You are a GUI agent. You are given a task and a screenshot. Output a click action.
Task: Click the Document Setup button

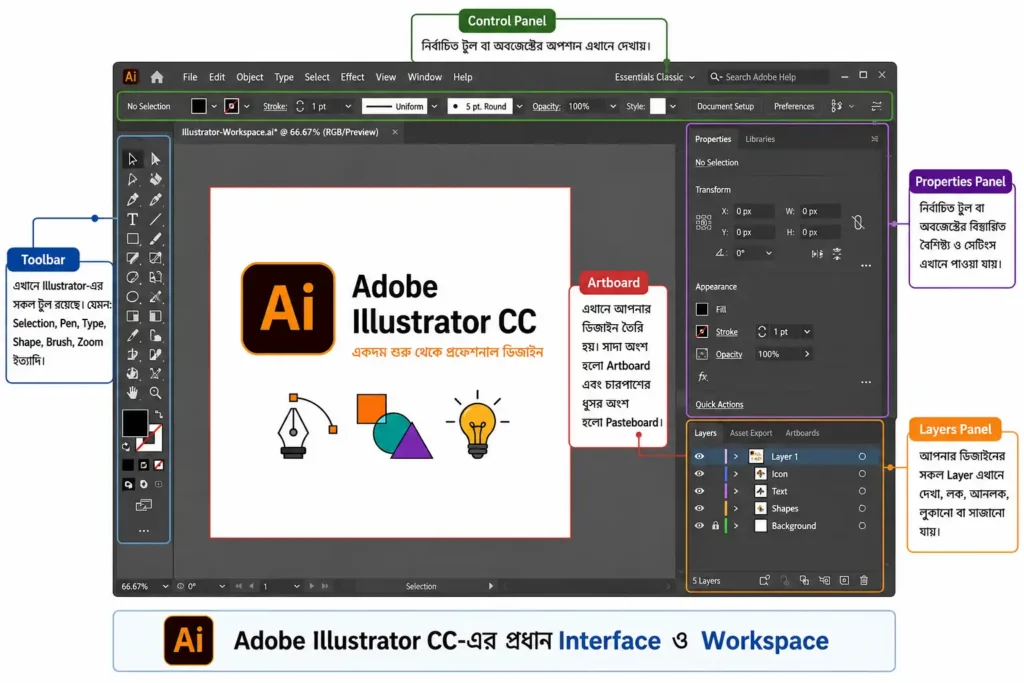click(x=725, y=106)
